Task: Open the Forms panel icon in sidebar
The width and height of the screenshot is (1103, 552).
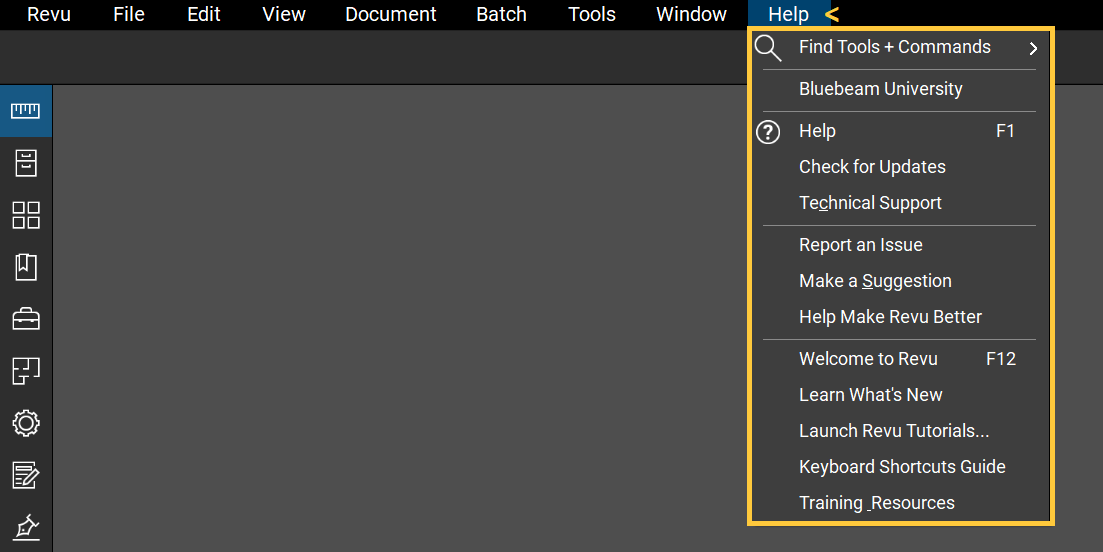Action: tap(26, 475)
